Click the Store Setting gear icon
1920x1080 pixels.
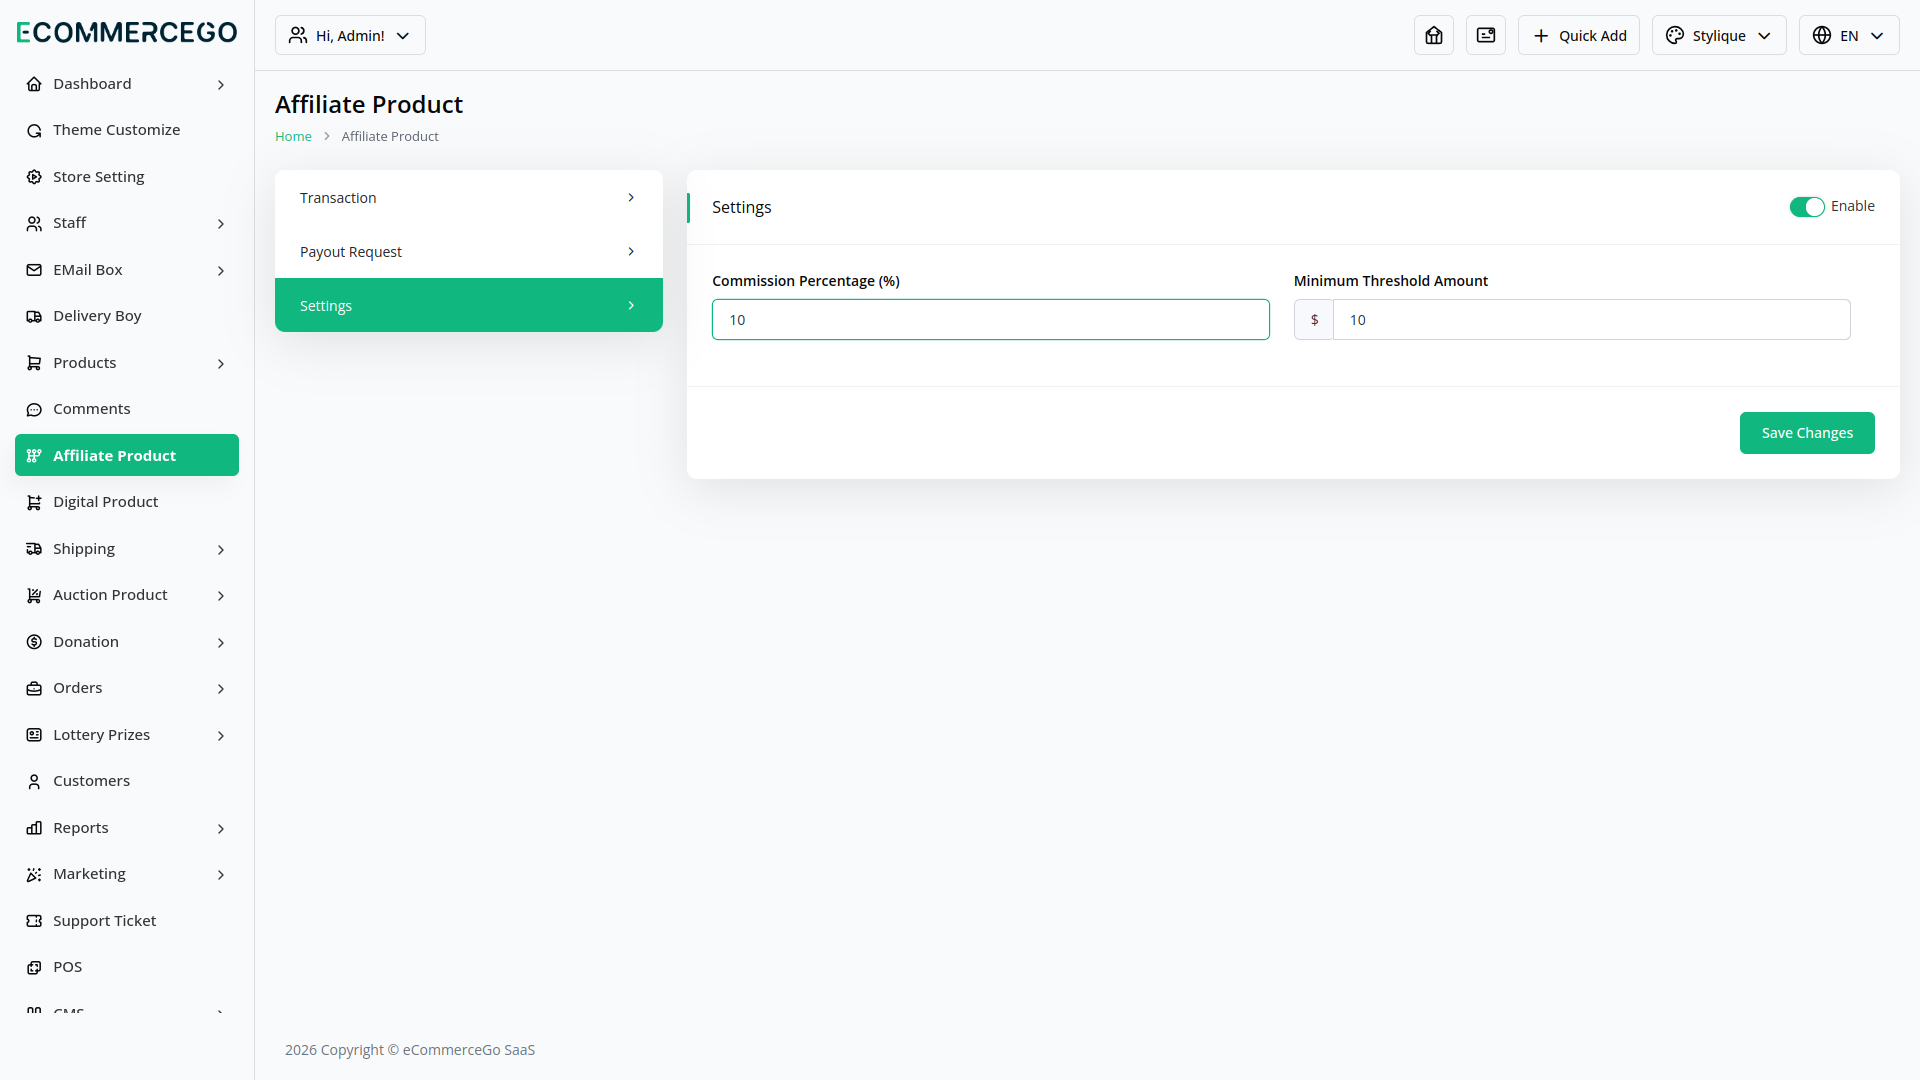click(x=34, y=177)
